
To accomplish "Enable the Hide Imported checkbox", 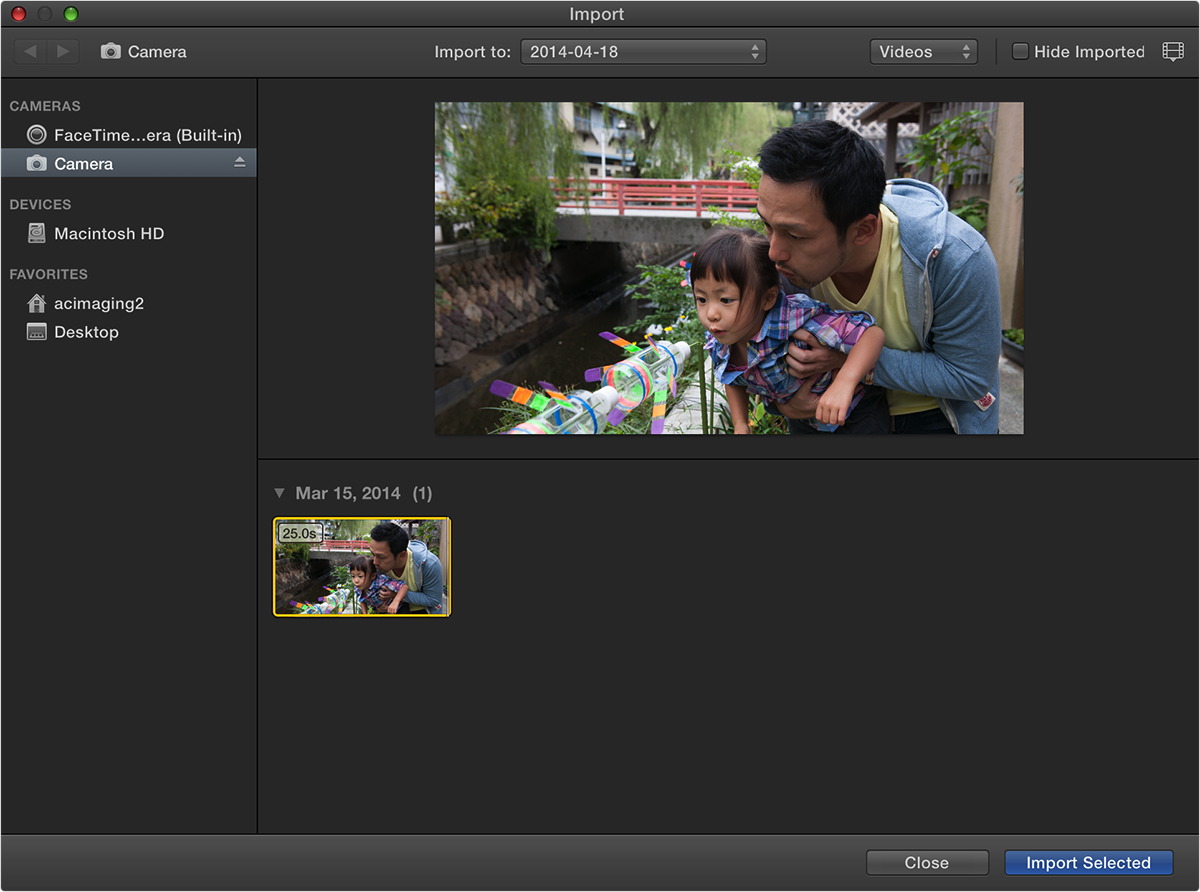I will point(1020,52).
